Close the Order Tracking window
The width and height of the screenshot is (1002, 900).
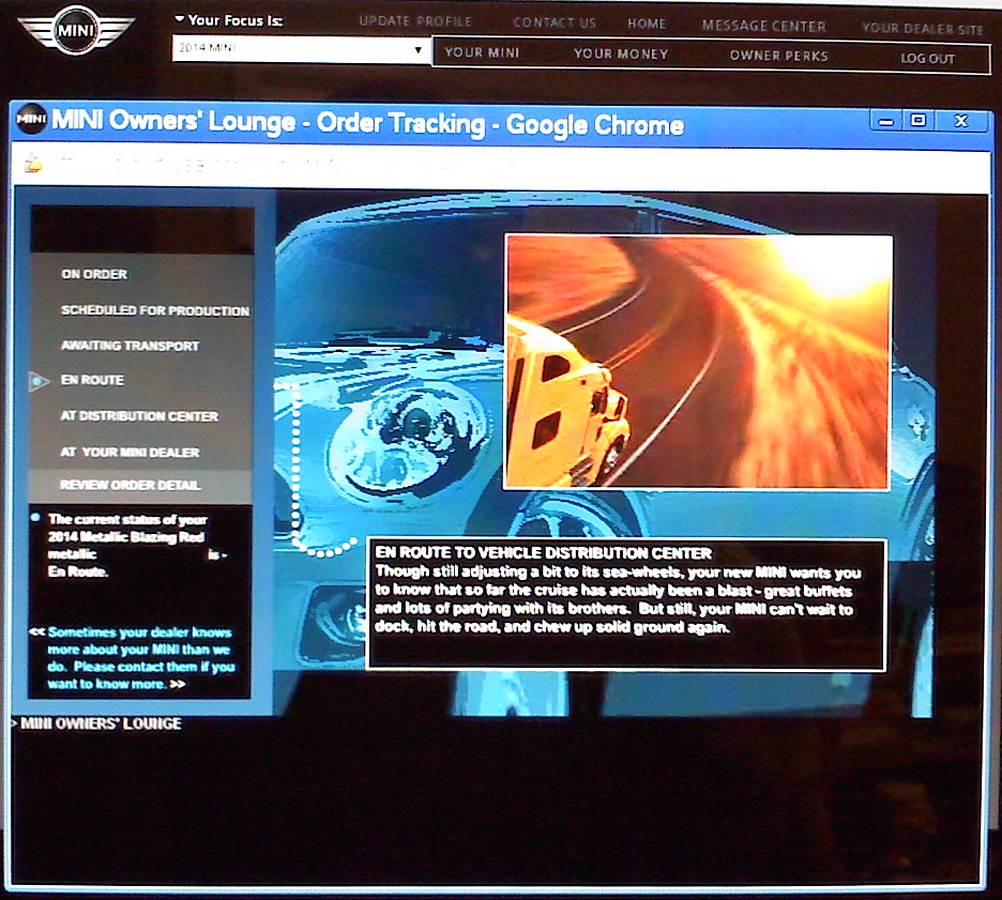(x=961, y=121)
